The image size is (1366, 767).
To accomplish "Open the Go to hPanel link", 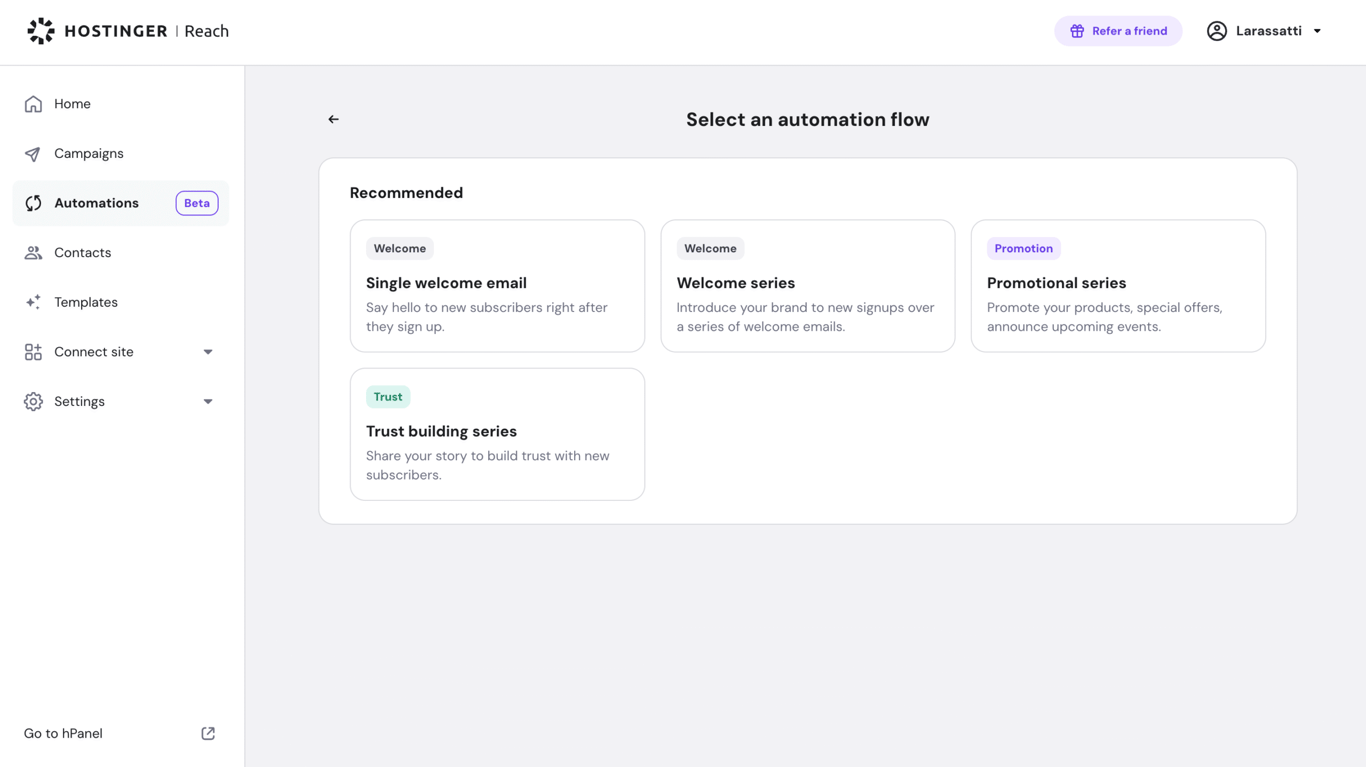I will click(x=62, y=732).
